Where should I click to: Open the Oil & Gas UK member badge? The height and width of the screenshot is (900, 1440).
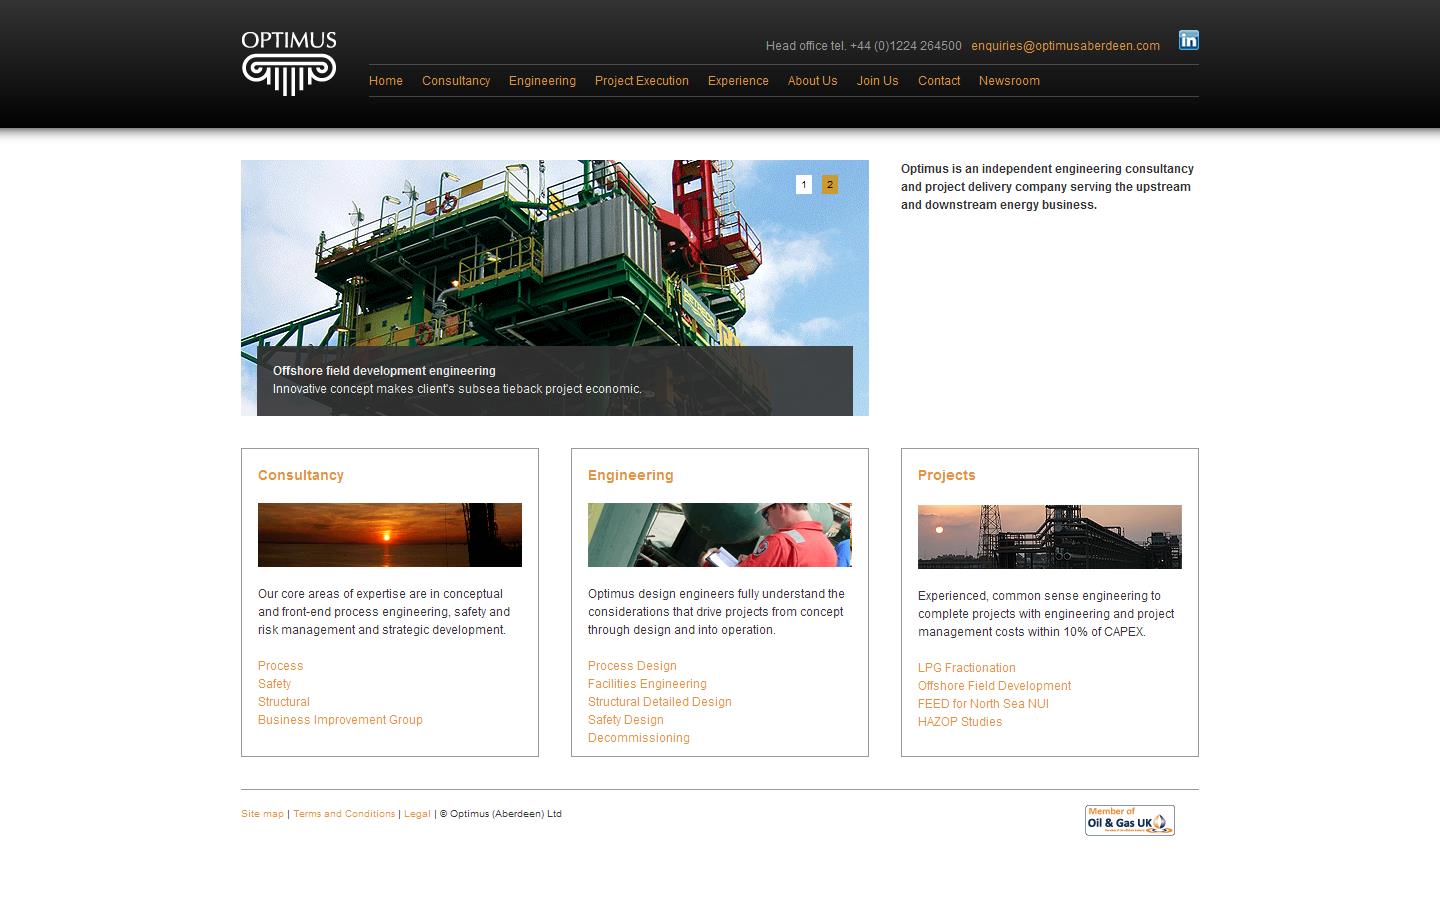pos(1130,820)
